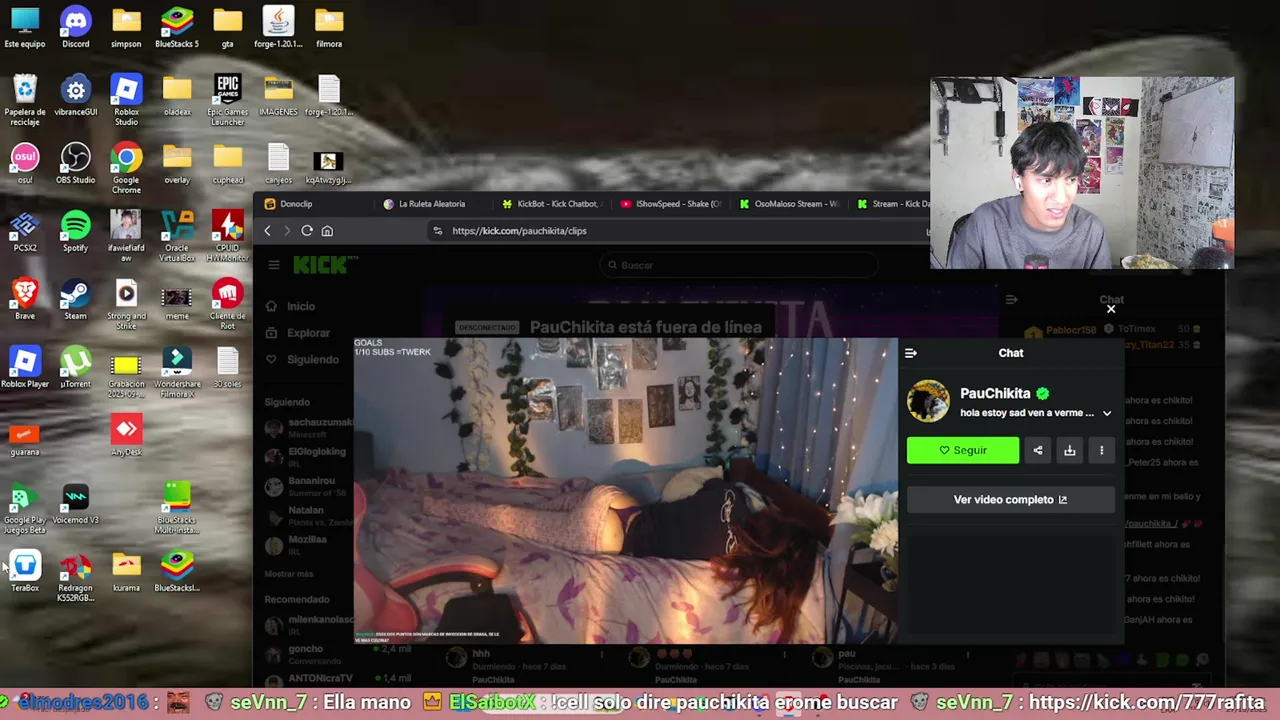
Task: Open the 30 soles text file
Action: tap(228, 367)
